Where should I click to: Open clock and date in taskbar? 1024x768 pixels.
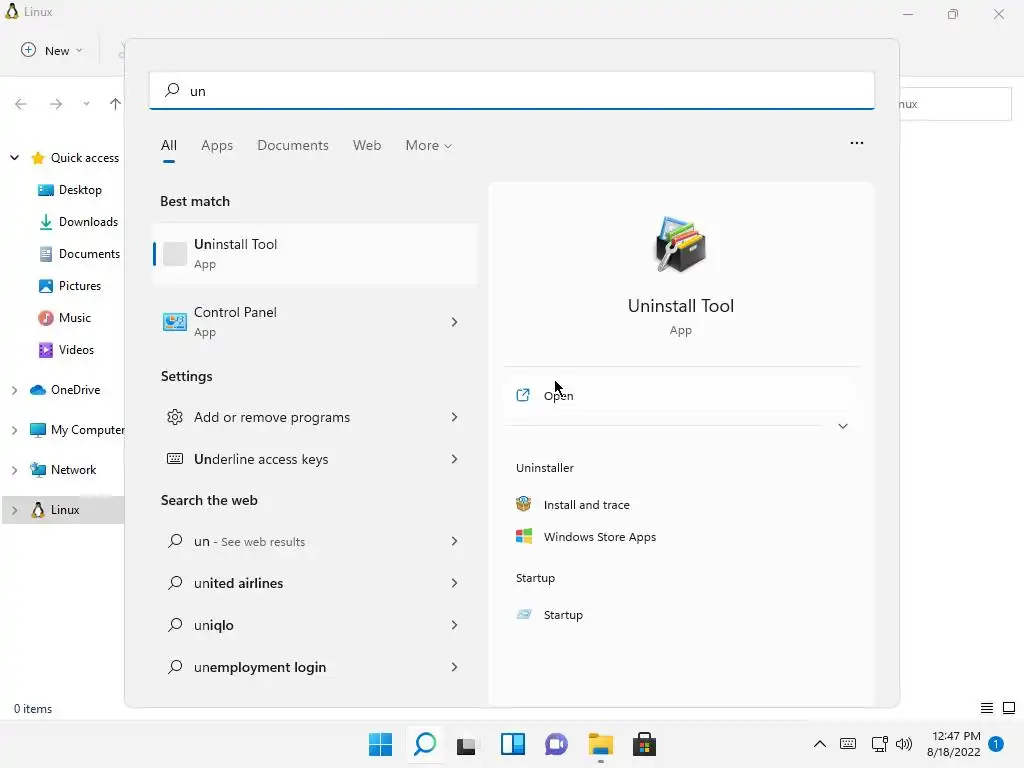click(x=953, y=744)
